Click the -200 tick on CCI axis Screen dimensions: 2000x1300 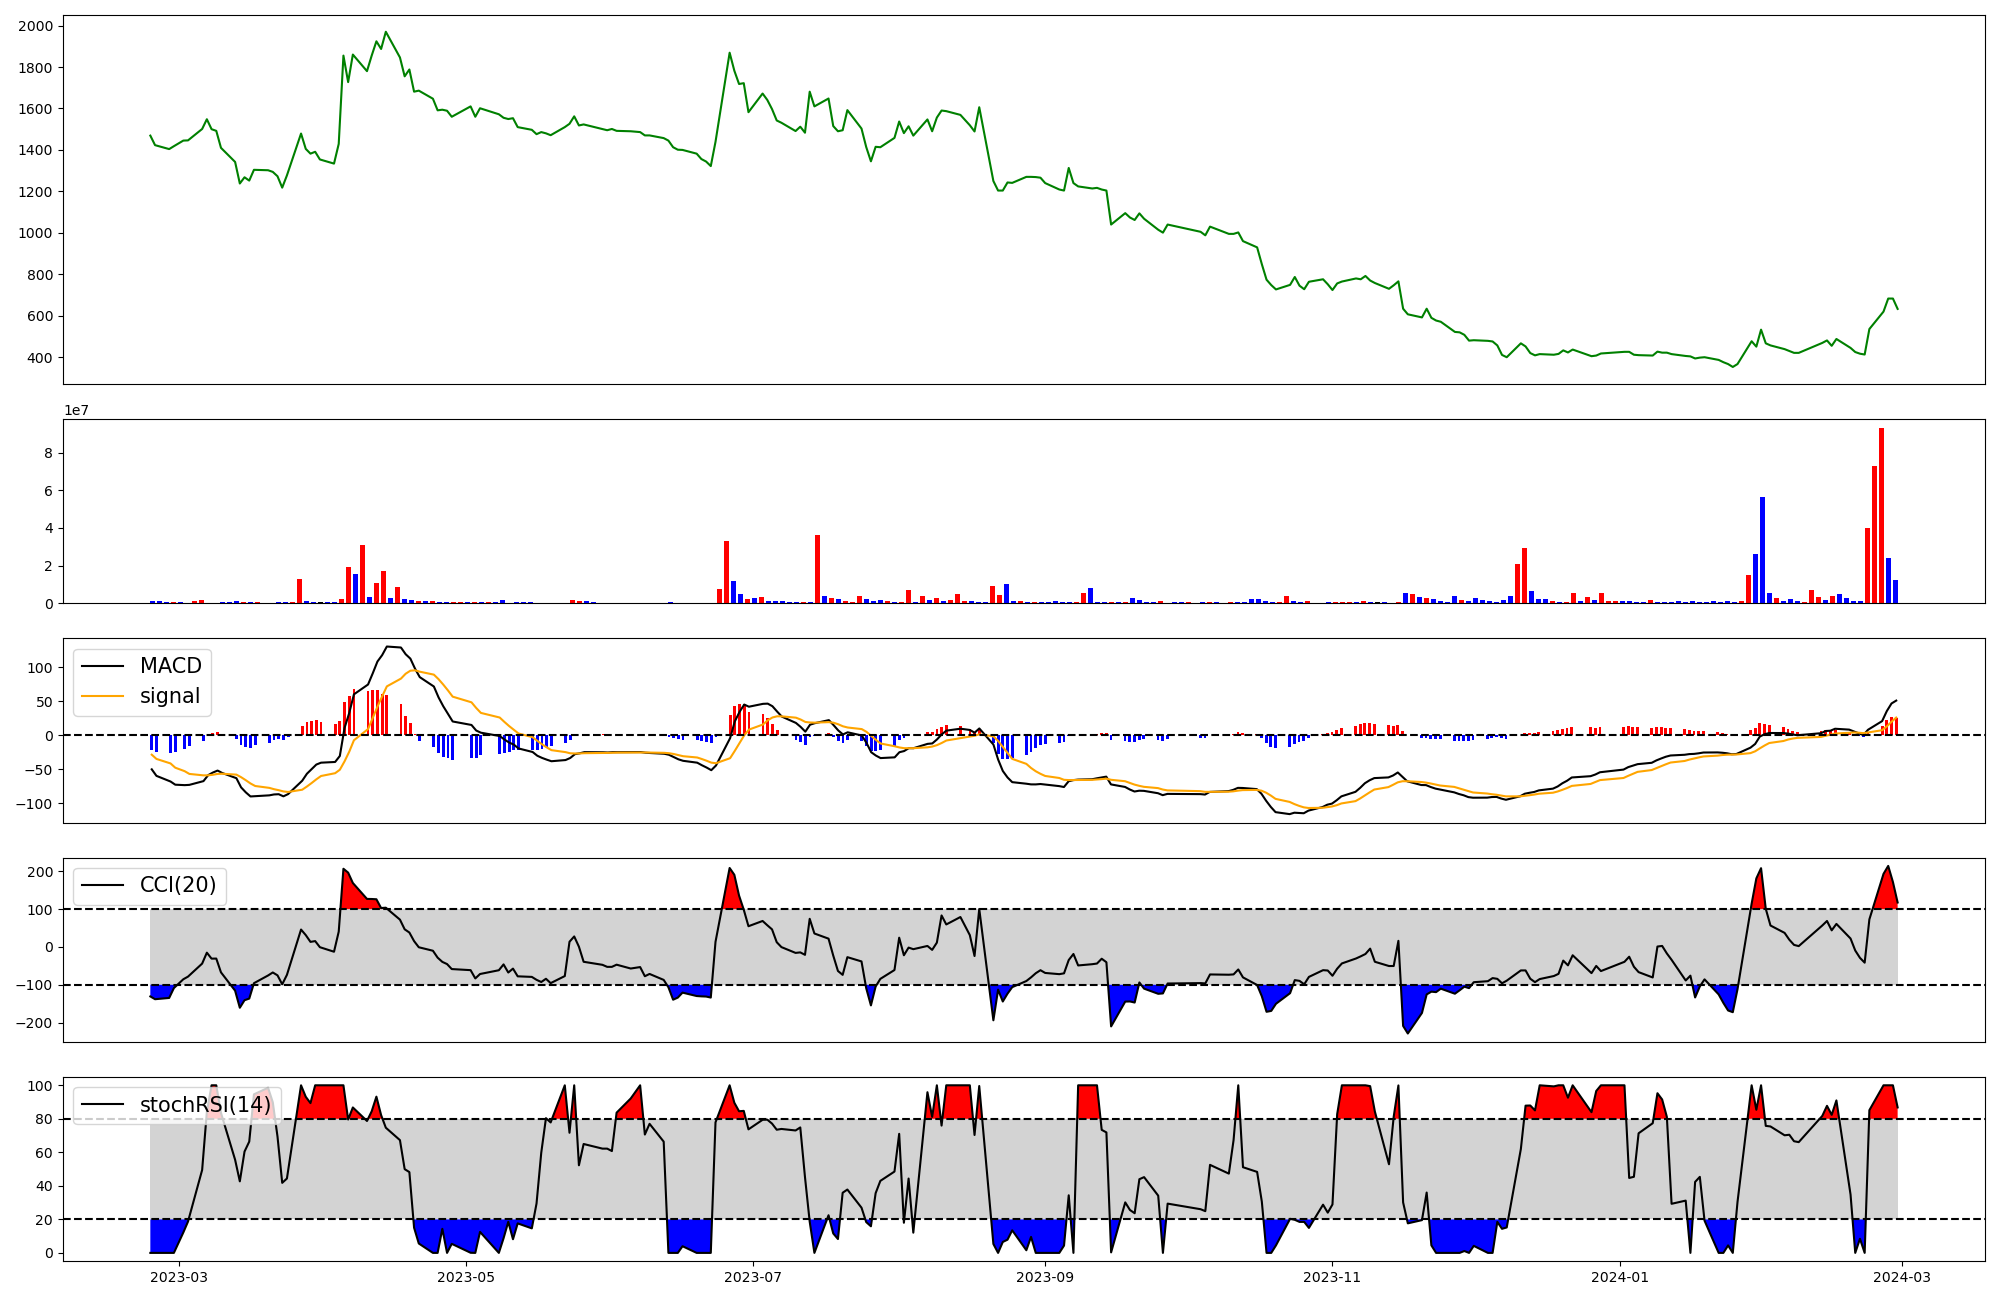(36, 1024)
